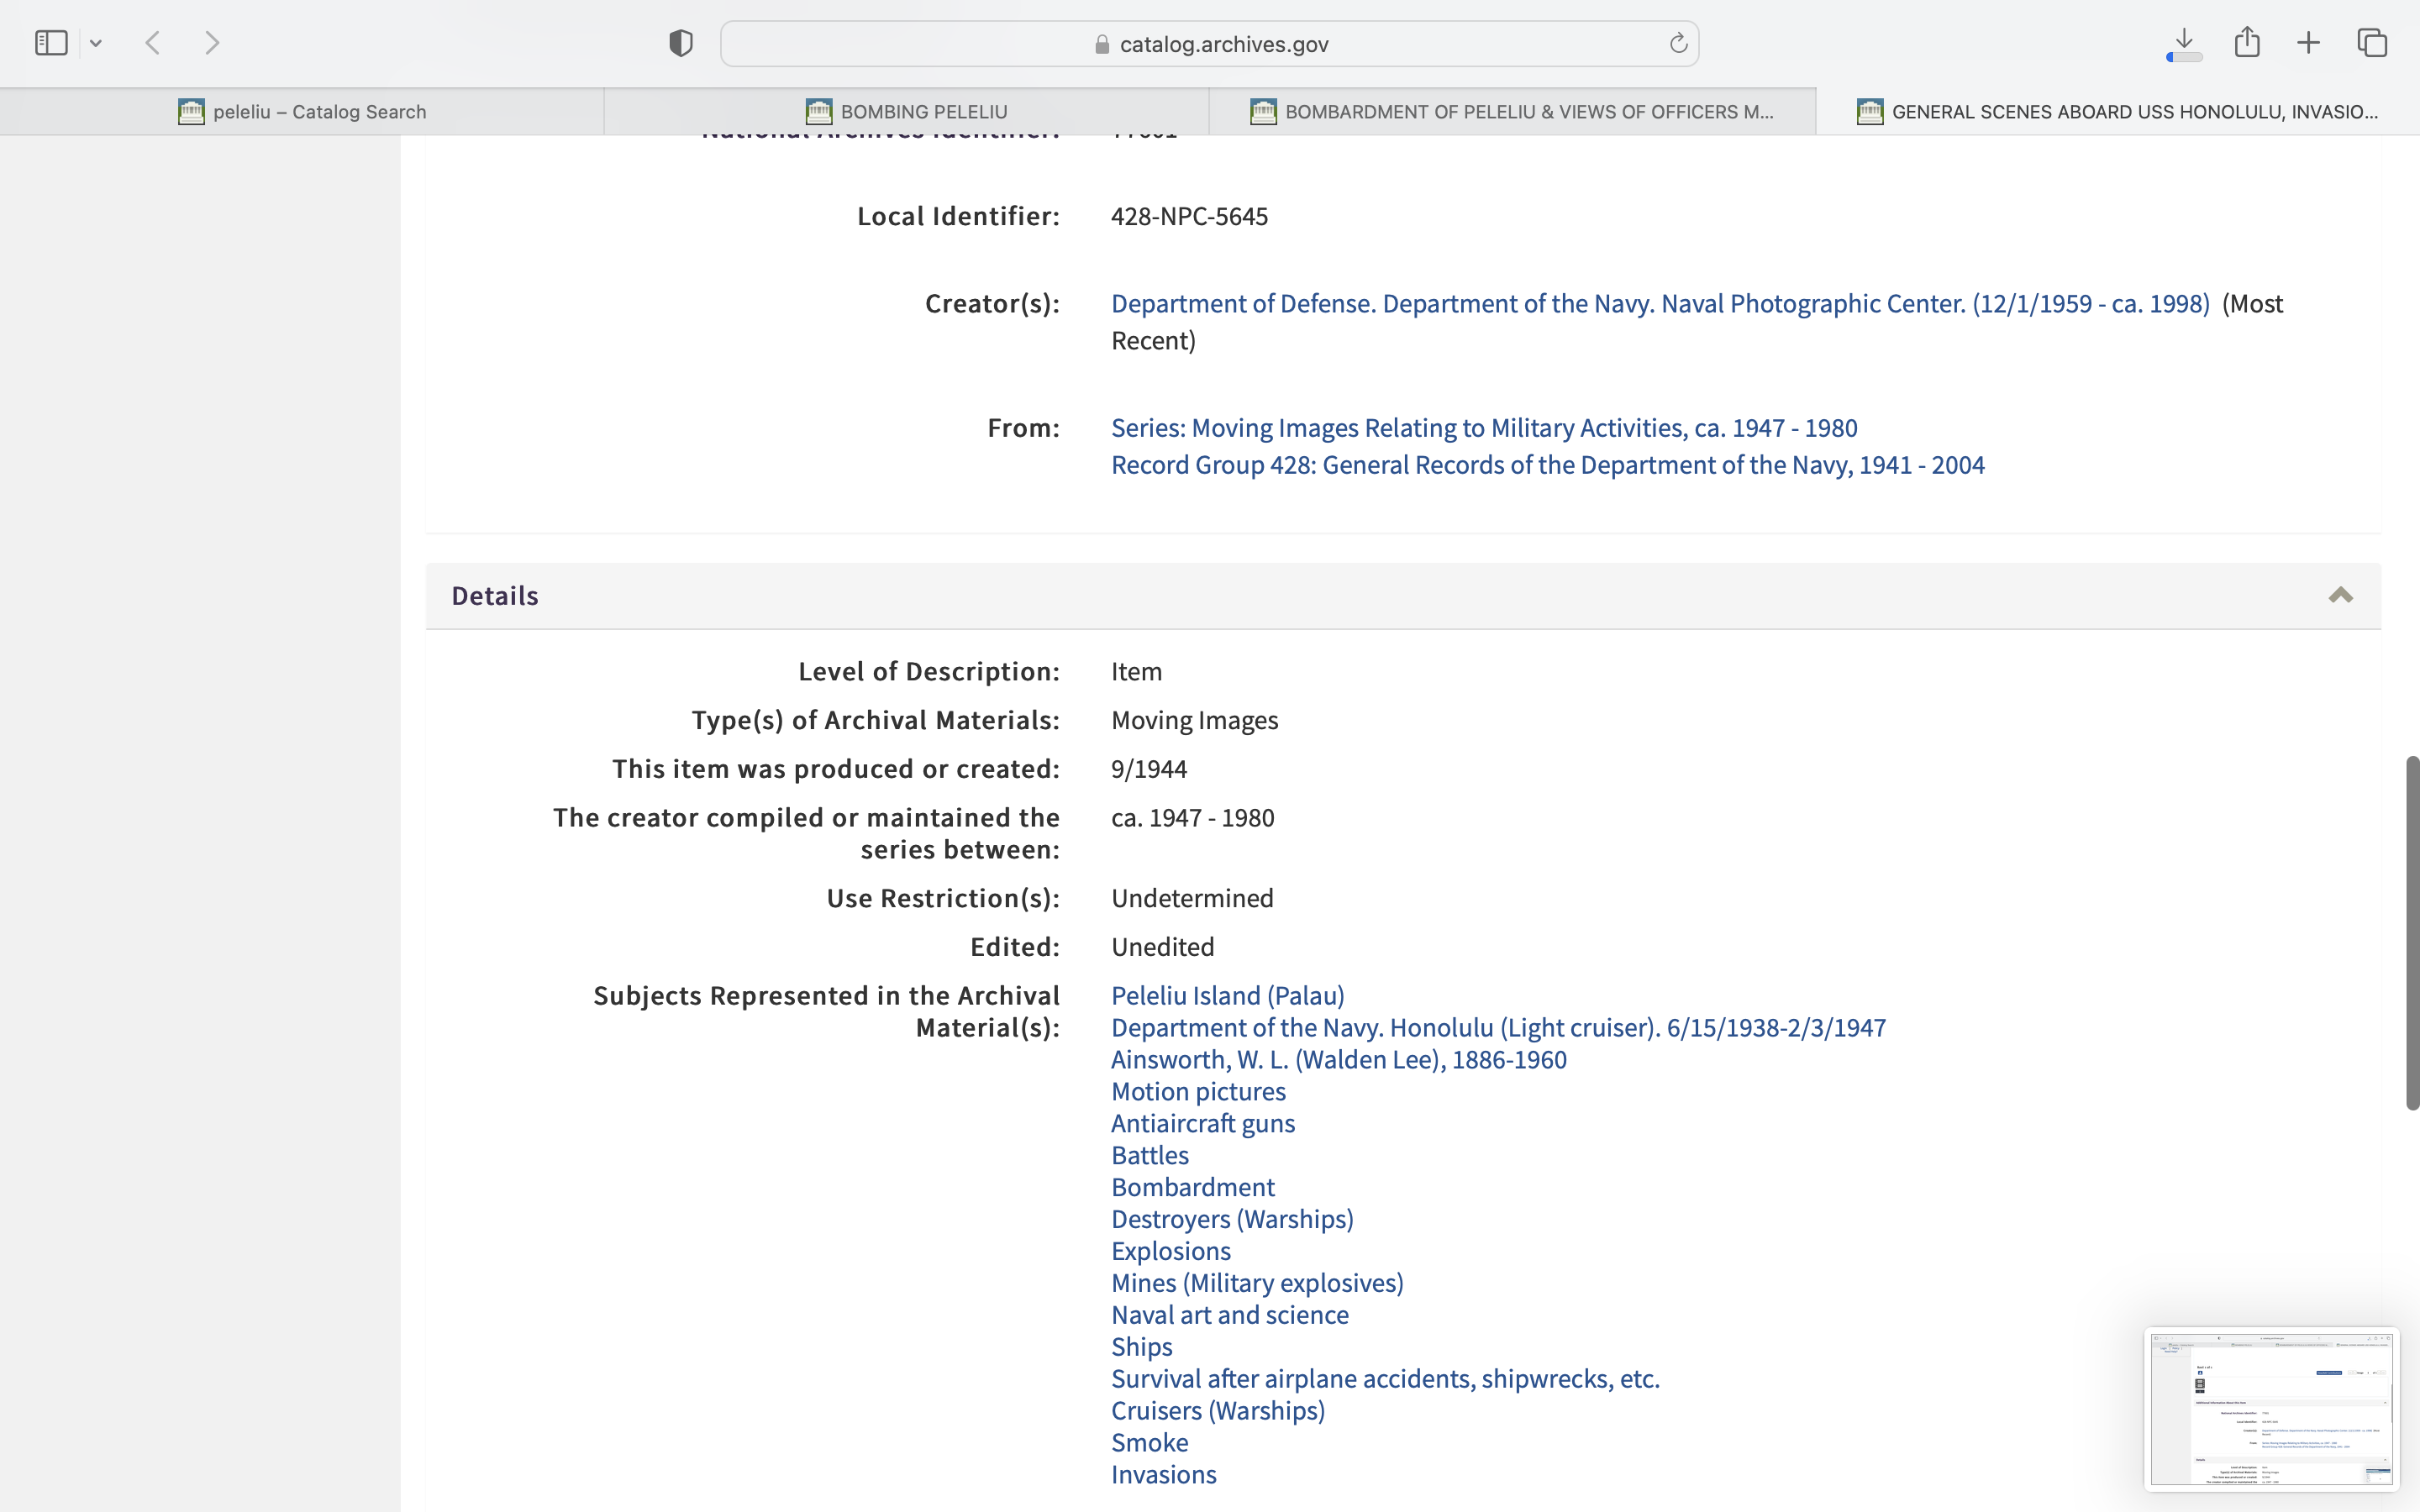
Task: Go forward using the forward arrow
Action: [212, 43]
